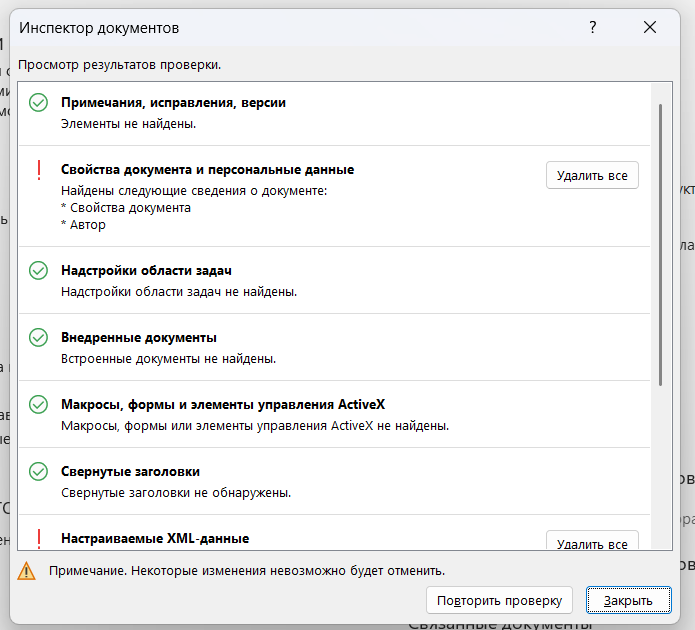695x630 pixels.
Task: Select heading Примечания, исправления, версии
Action: click(x=173, y=103)
